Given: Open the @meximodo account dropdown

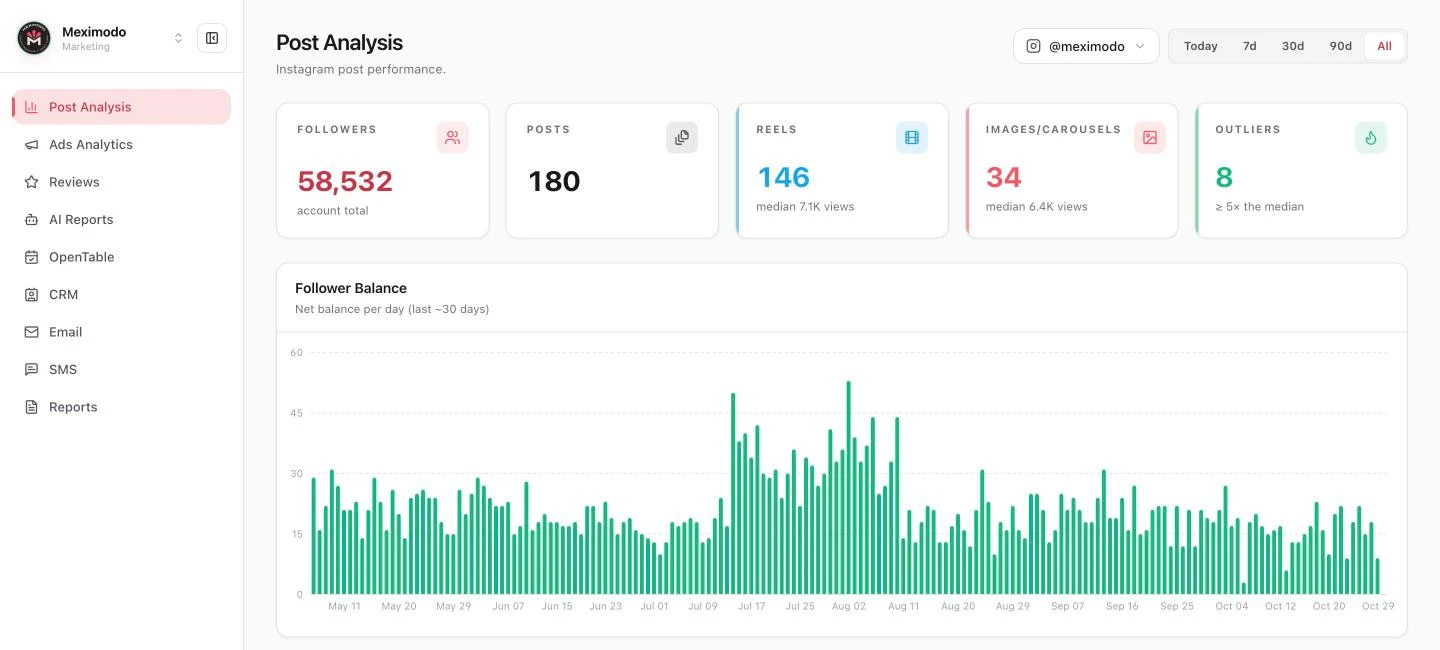Looking at the screenshot, I should tap(1086, 46).
